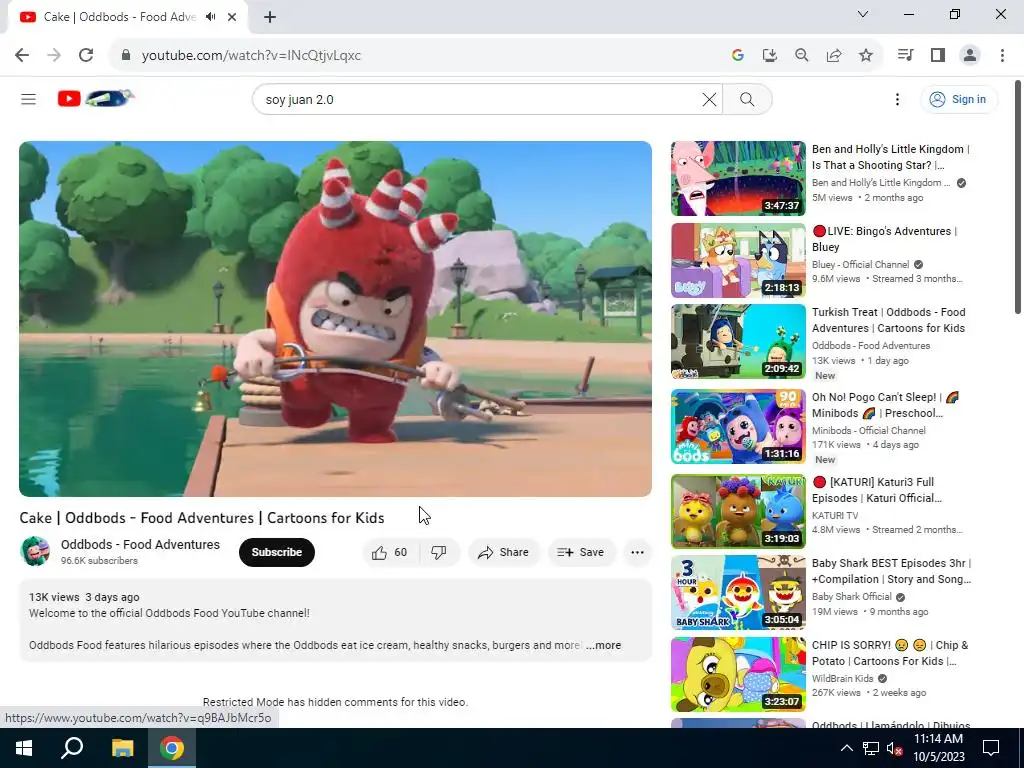Click the Minibods - Official Channel name
Image resolution: width=1024 pixels, height=768 pixels.
pyautogui.click(x=869, y=430)
